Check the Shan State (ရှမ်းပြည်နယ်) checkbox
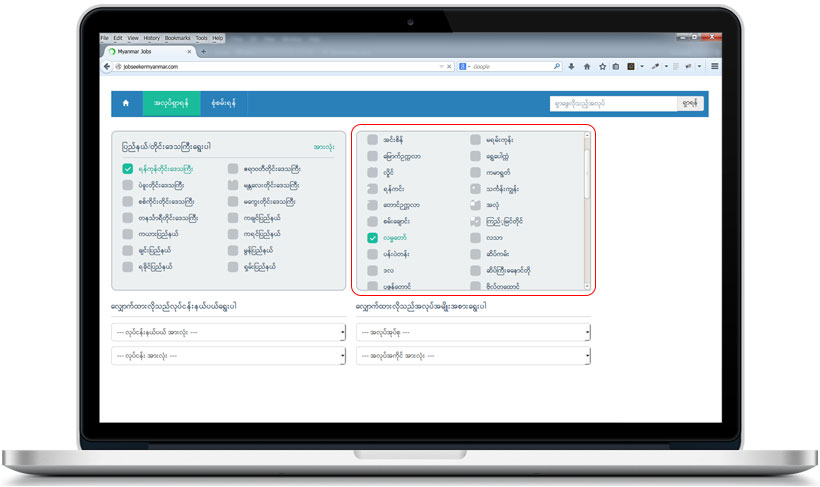 tap(233, 266)
